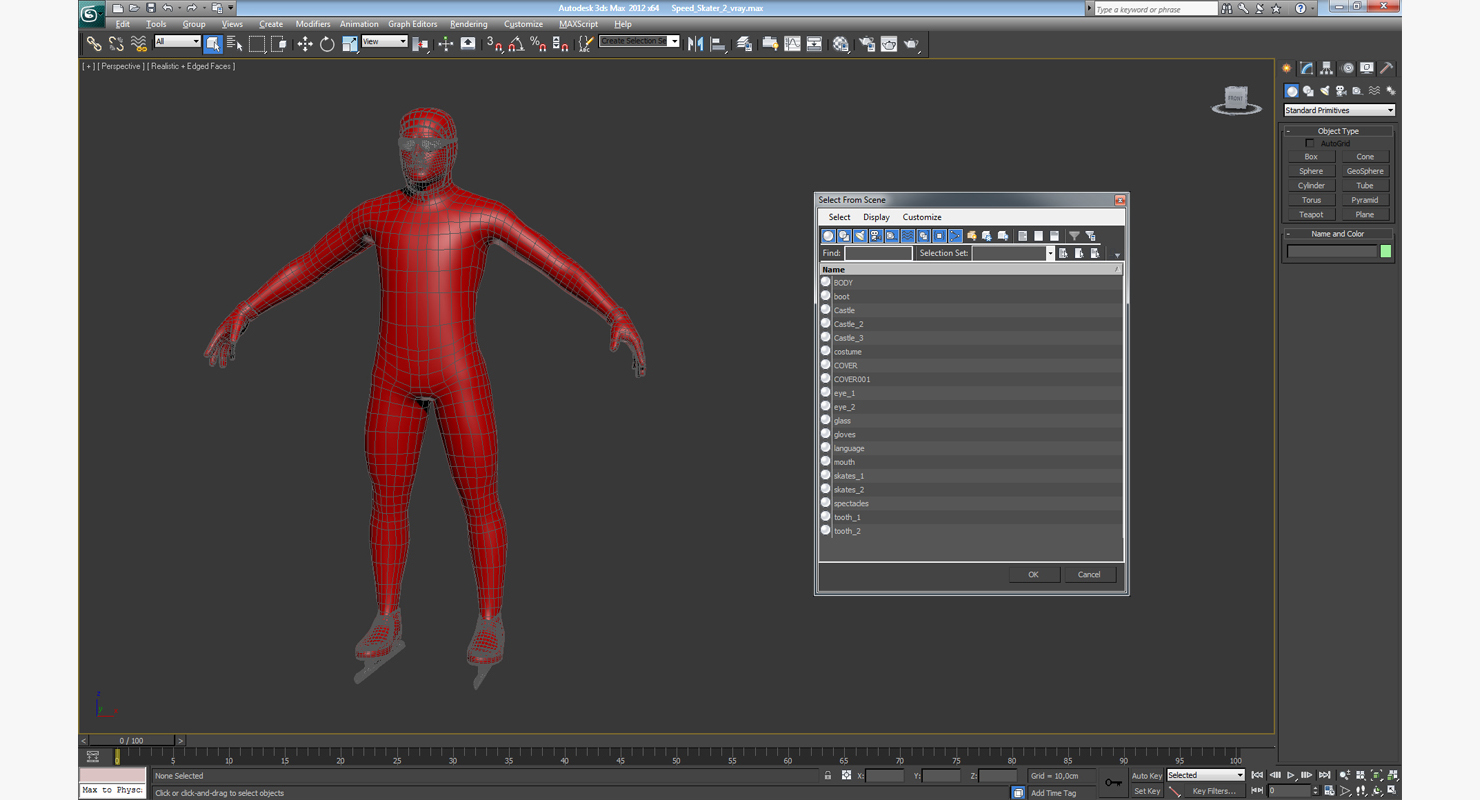Open the selection filter All dropdown
The image size is (1480, 800).
[177, 42]
